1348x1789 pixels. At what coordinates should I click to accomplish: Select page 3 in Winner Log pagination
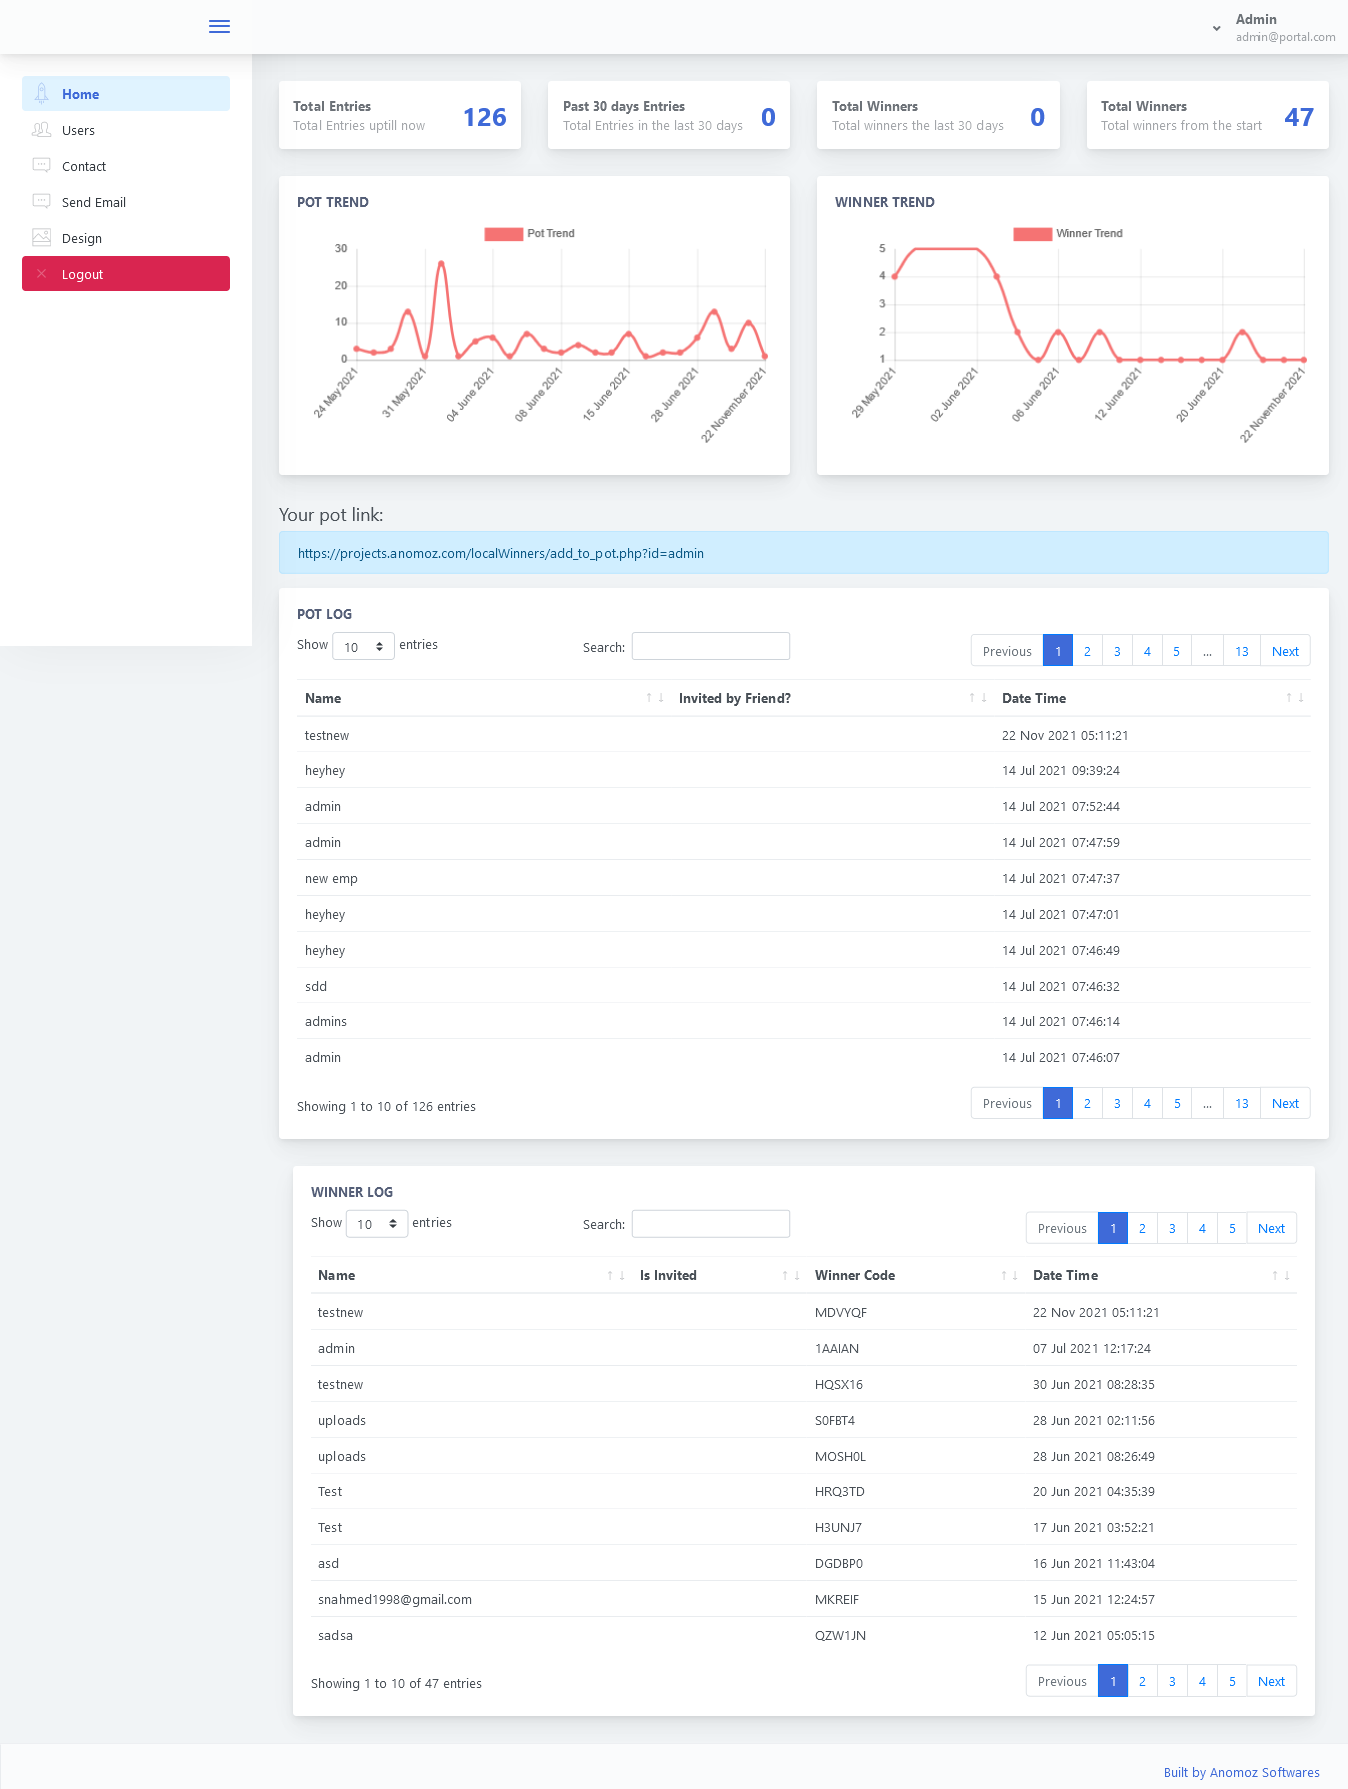point(1172,1229)
